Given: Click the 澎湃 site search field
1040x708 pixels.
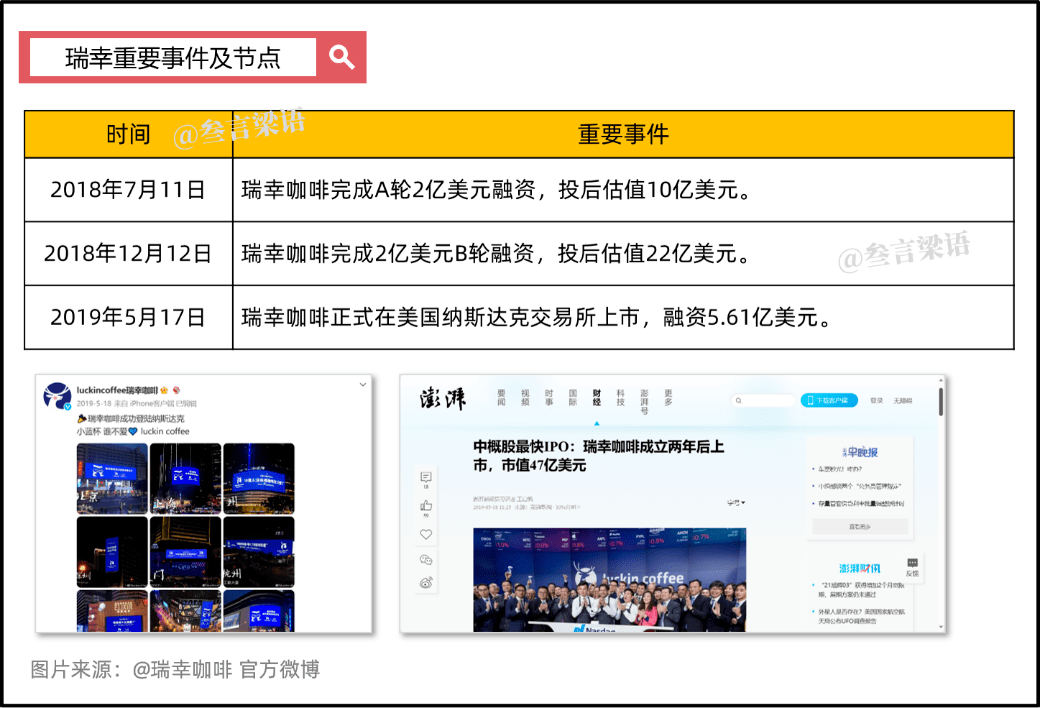Looking at the screenshot, I should coord(763,400).
